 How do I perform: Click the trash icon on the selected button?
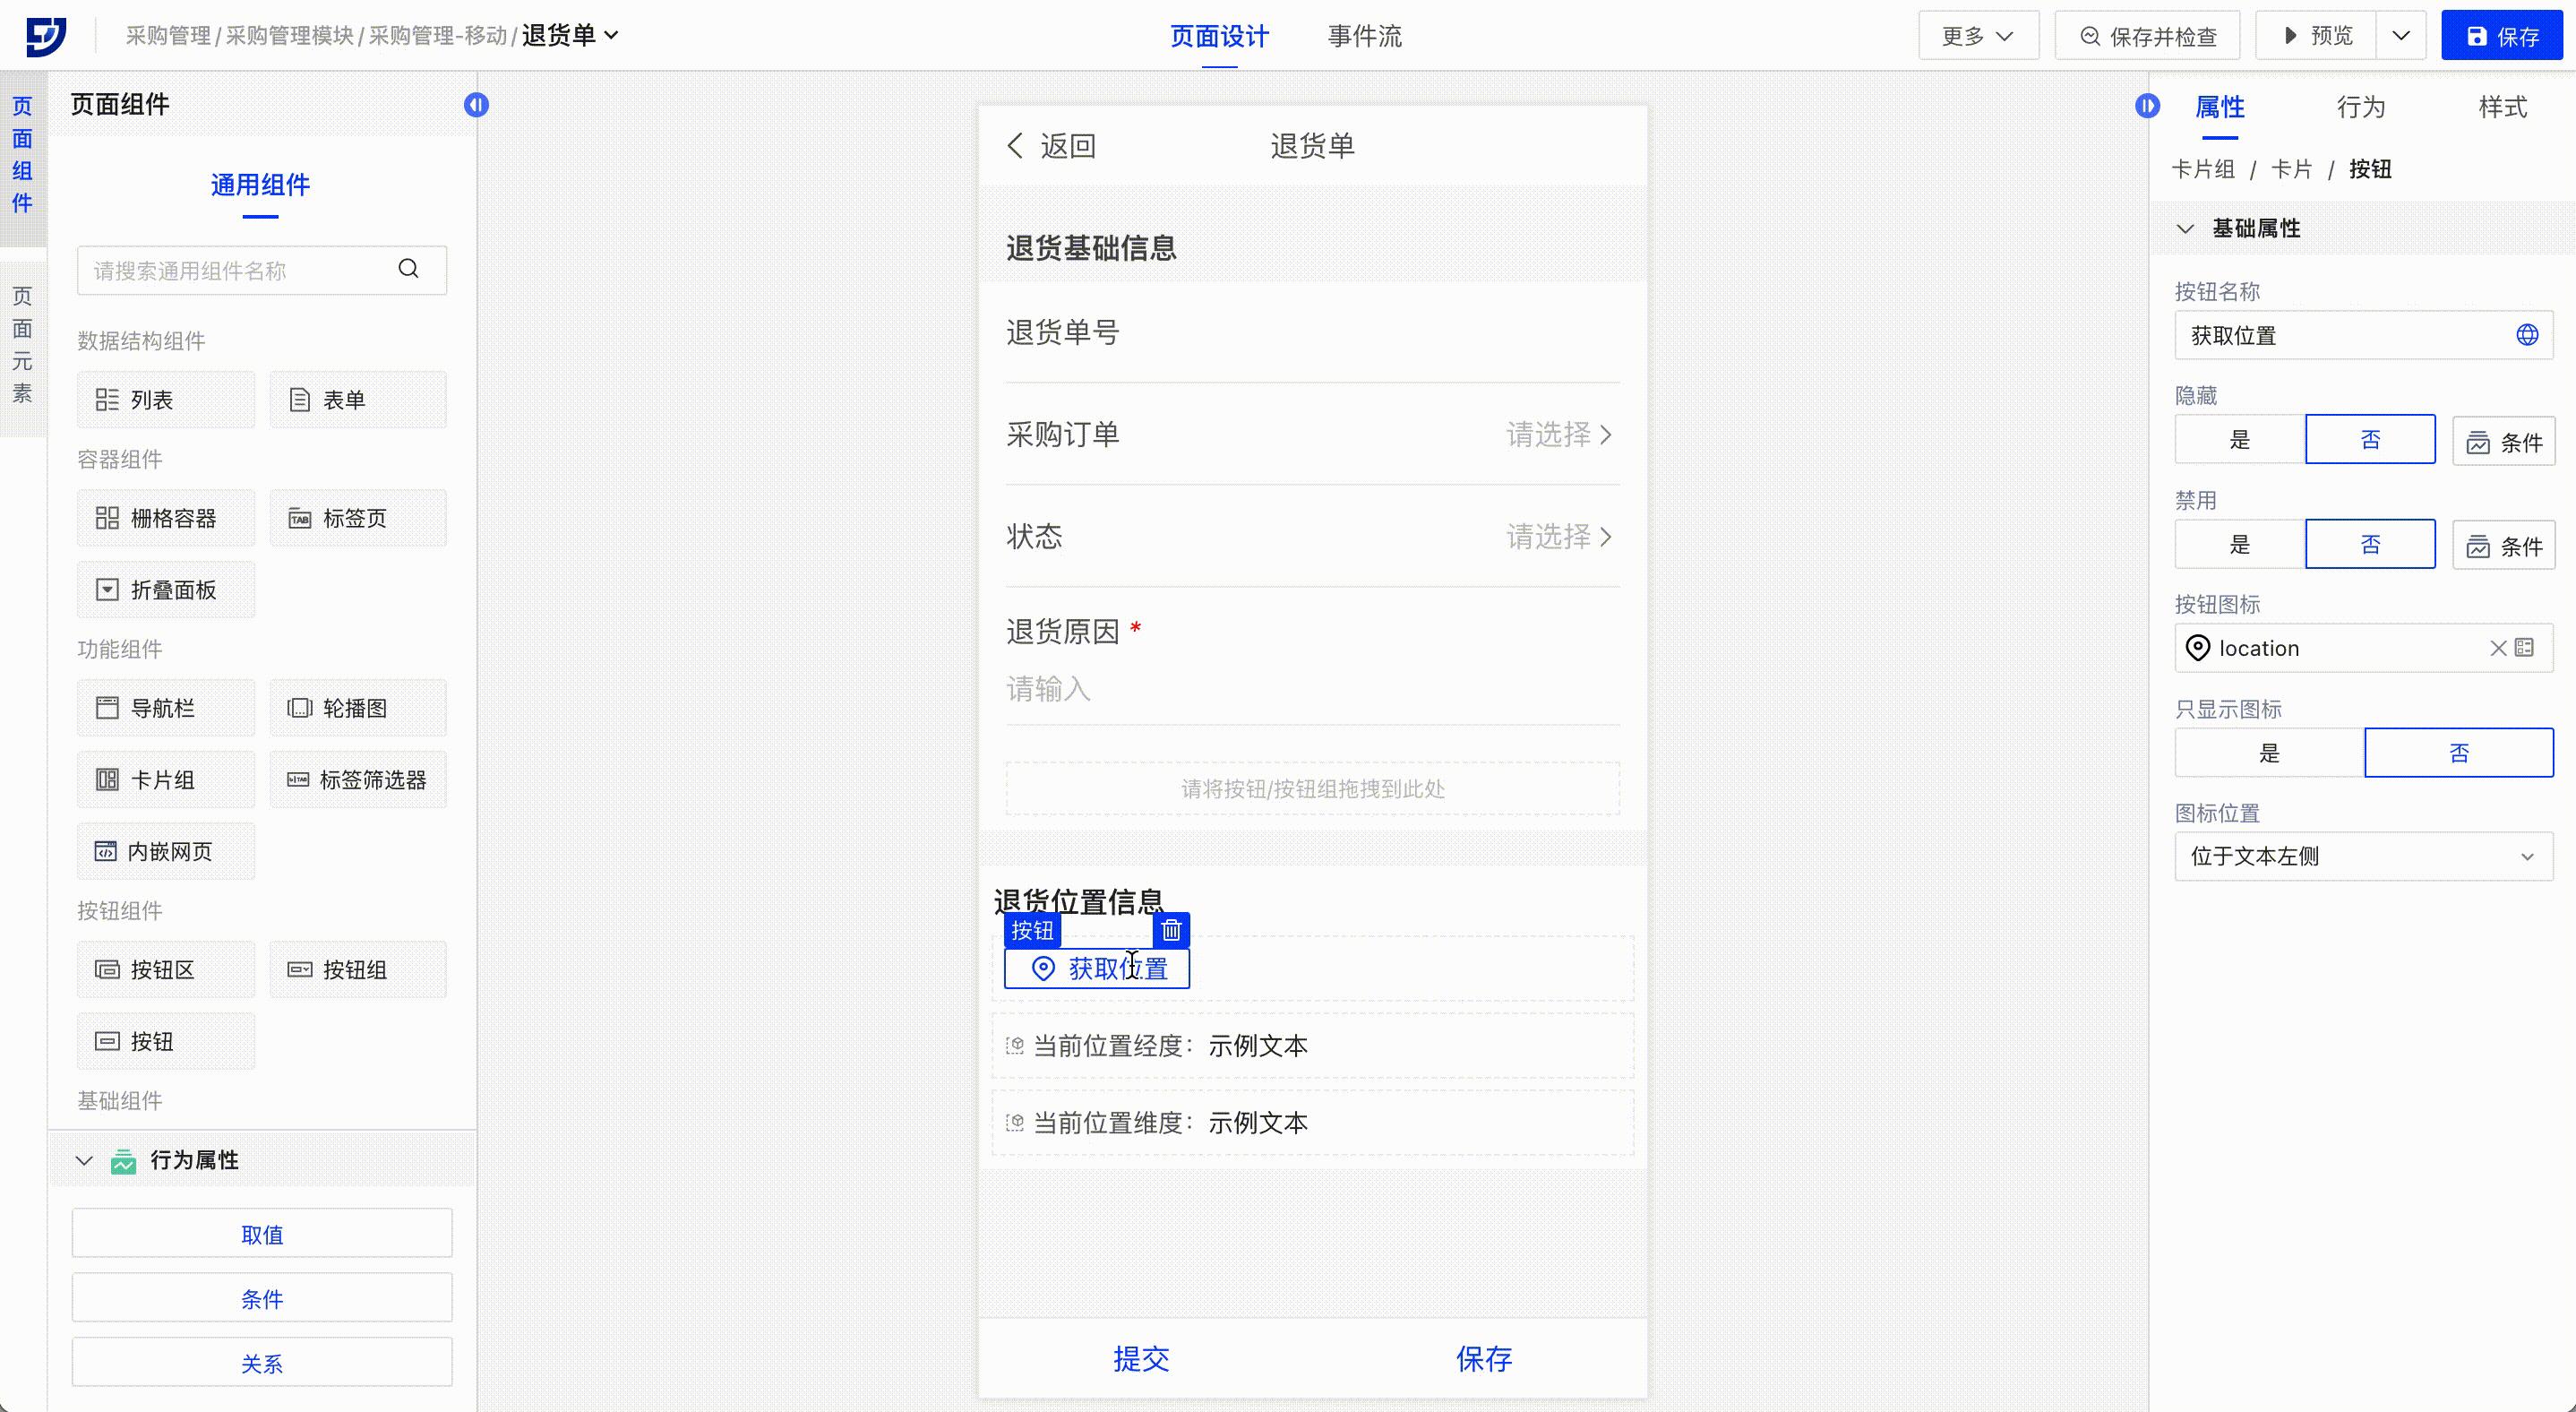1171,930
